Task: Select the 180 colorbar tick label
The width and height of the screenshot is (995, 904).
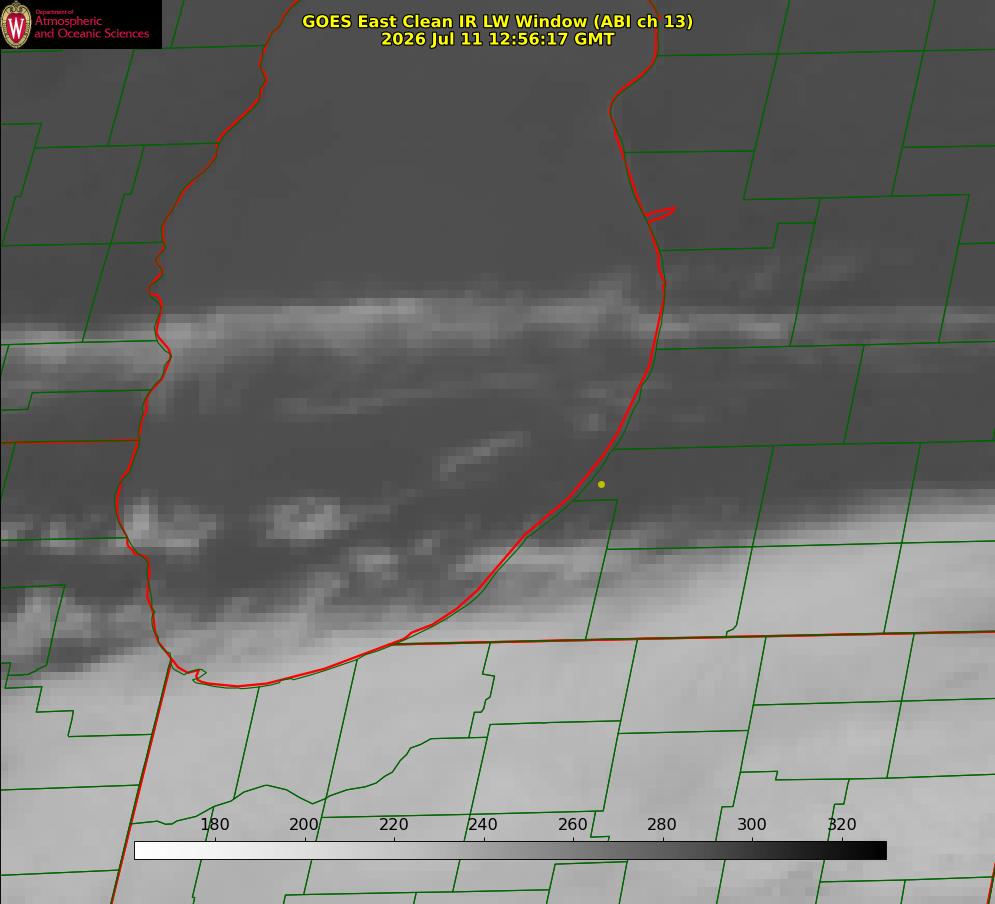Action: coord(215,824)
